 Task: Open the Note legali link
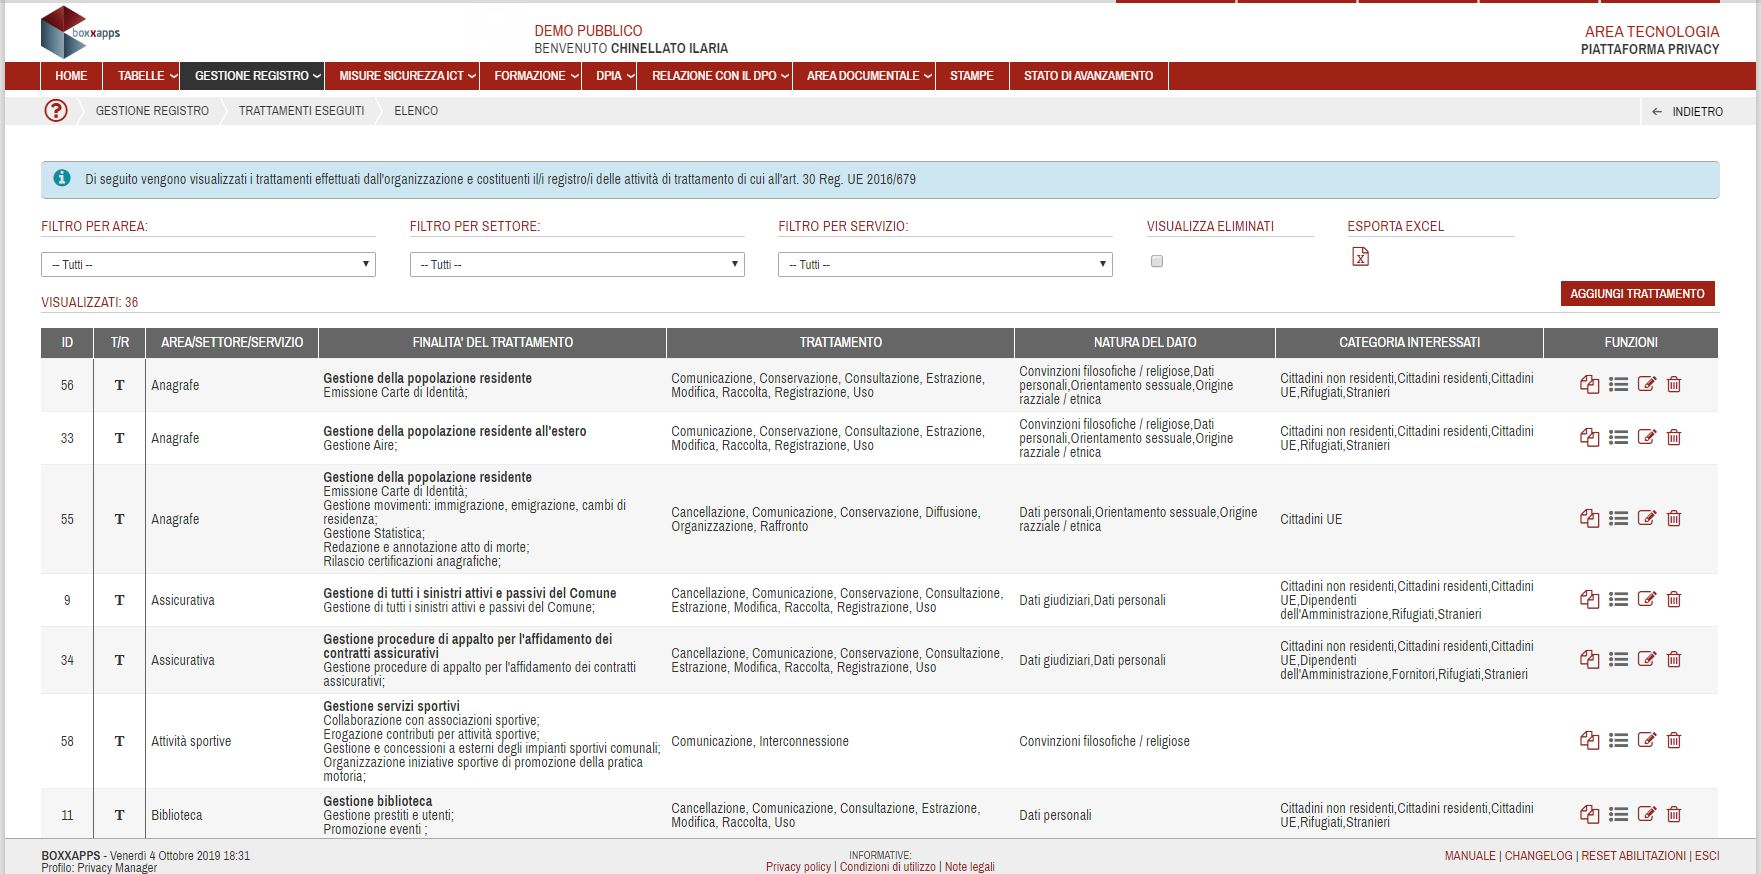pyautogui.click(x=969, y=867)
